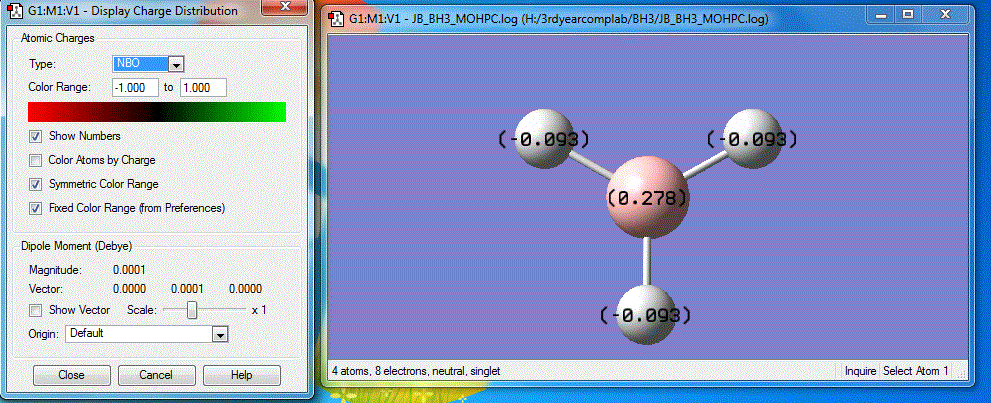Image resolution: width=991 pixels, height=403 pixels.
Task: Uncheck the Show Numbers checkbox
Action: pyautogui.click(x=36, y=136)
